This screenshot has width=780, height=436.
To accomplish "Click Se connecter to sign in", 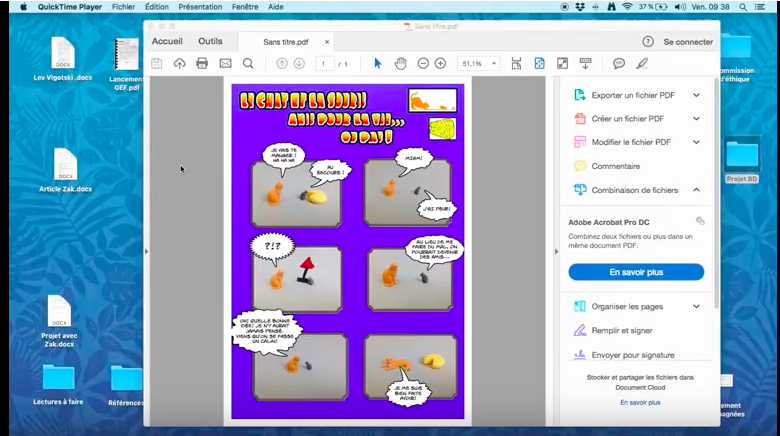I will click(x=688, y=42).
